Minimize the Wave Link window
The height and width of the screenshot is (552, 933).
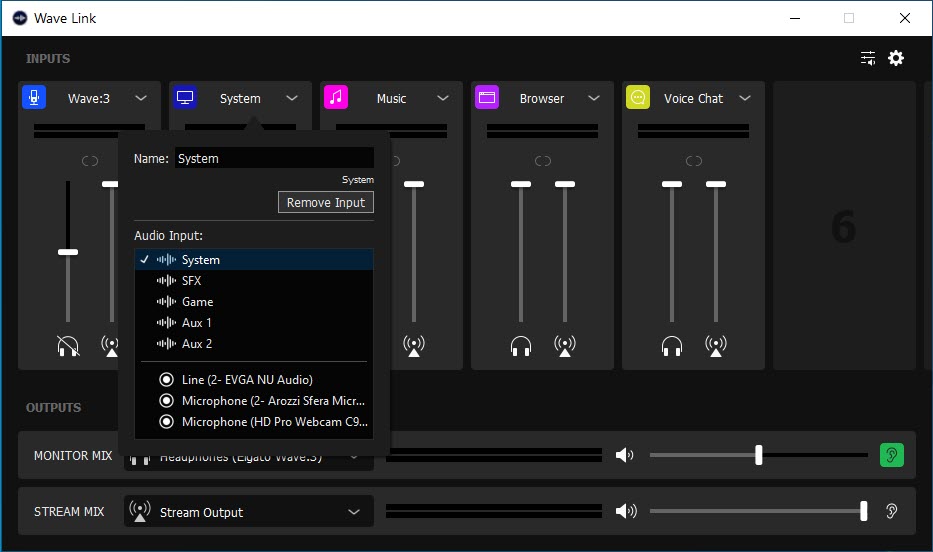pos(794,18)
